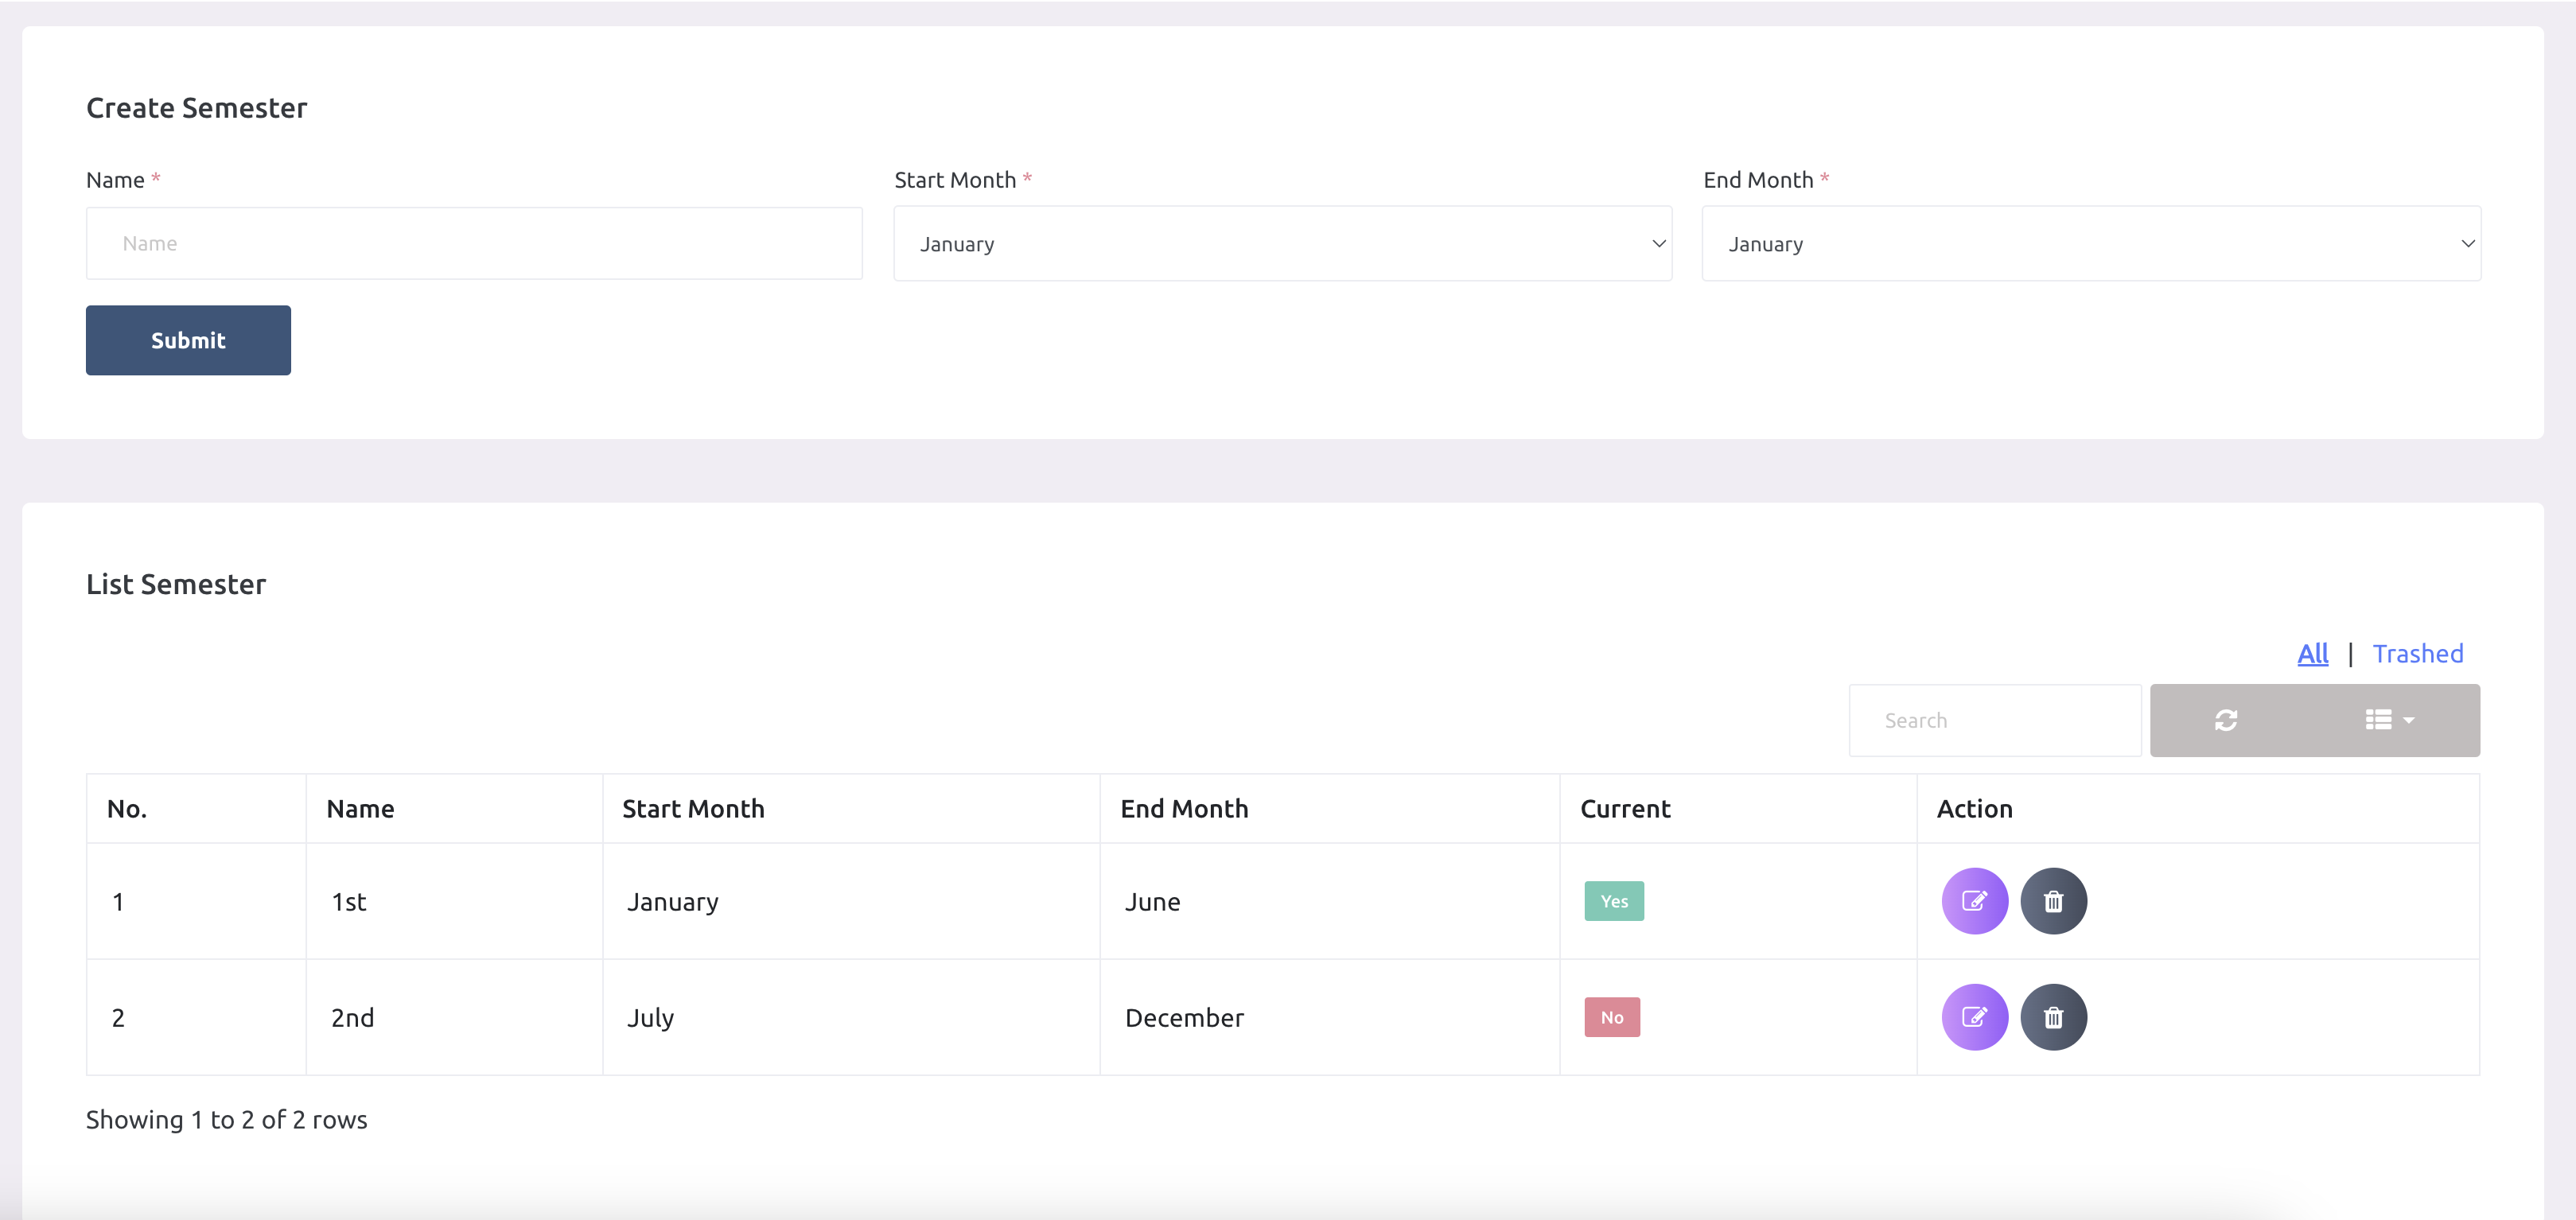Click the Submit button
2576x1220 pixels.
[x=189, y=340]
